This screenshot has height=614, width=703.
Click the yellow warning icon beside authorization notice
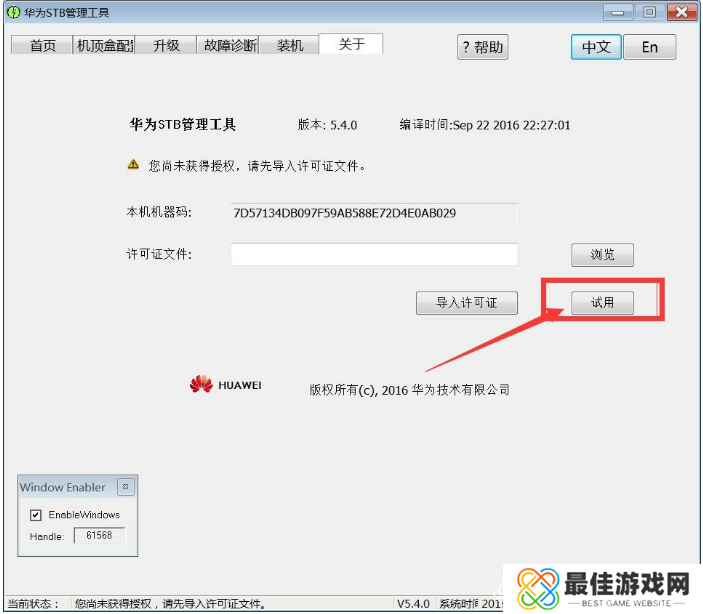click(x=133, y=164)
